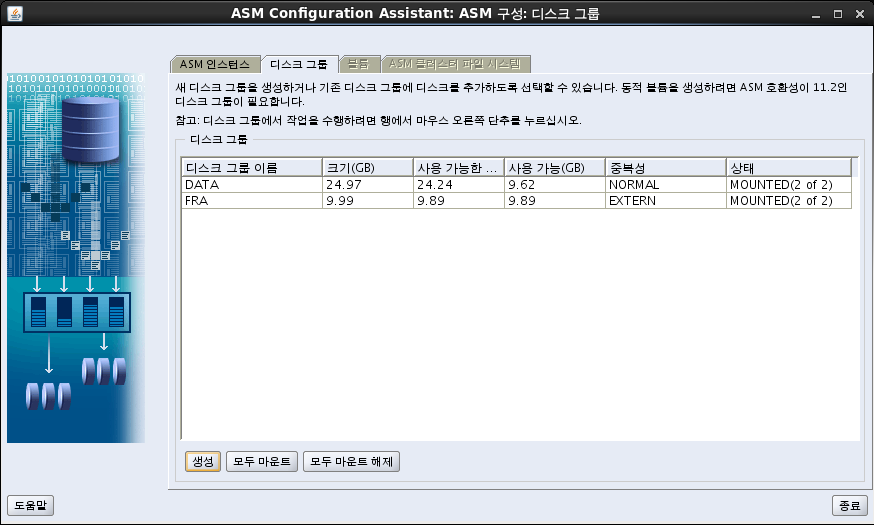Open help with the 도움말 button
Image resolution: width=874 pixels, height=525 pixels.
(x=30, y=506)
